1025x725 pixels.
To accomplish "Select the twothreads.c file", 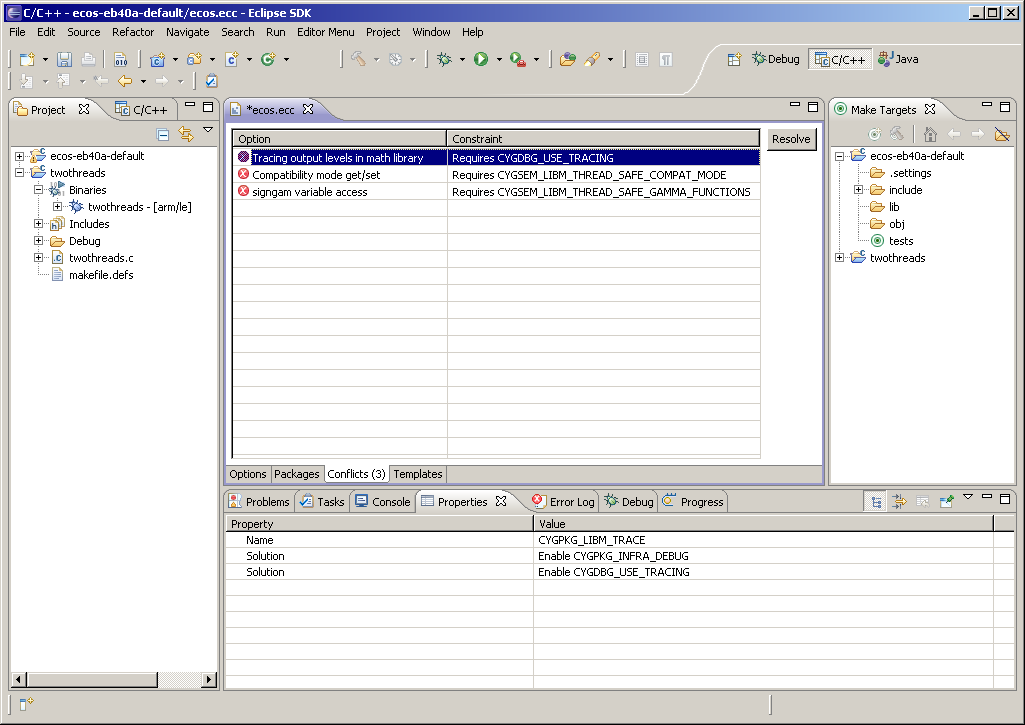I will coord(101,258).
